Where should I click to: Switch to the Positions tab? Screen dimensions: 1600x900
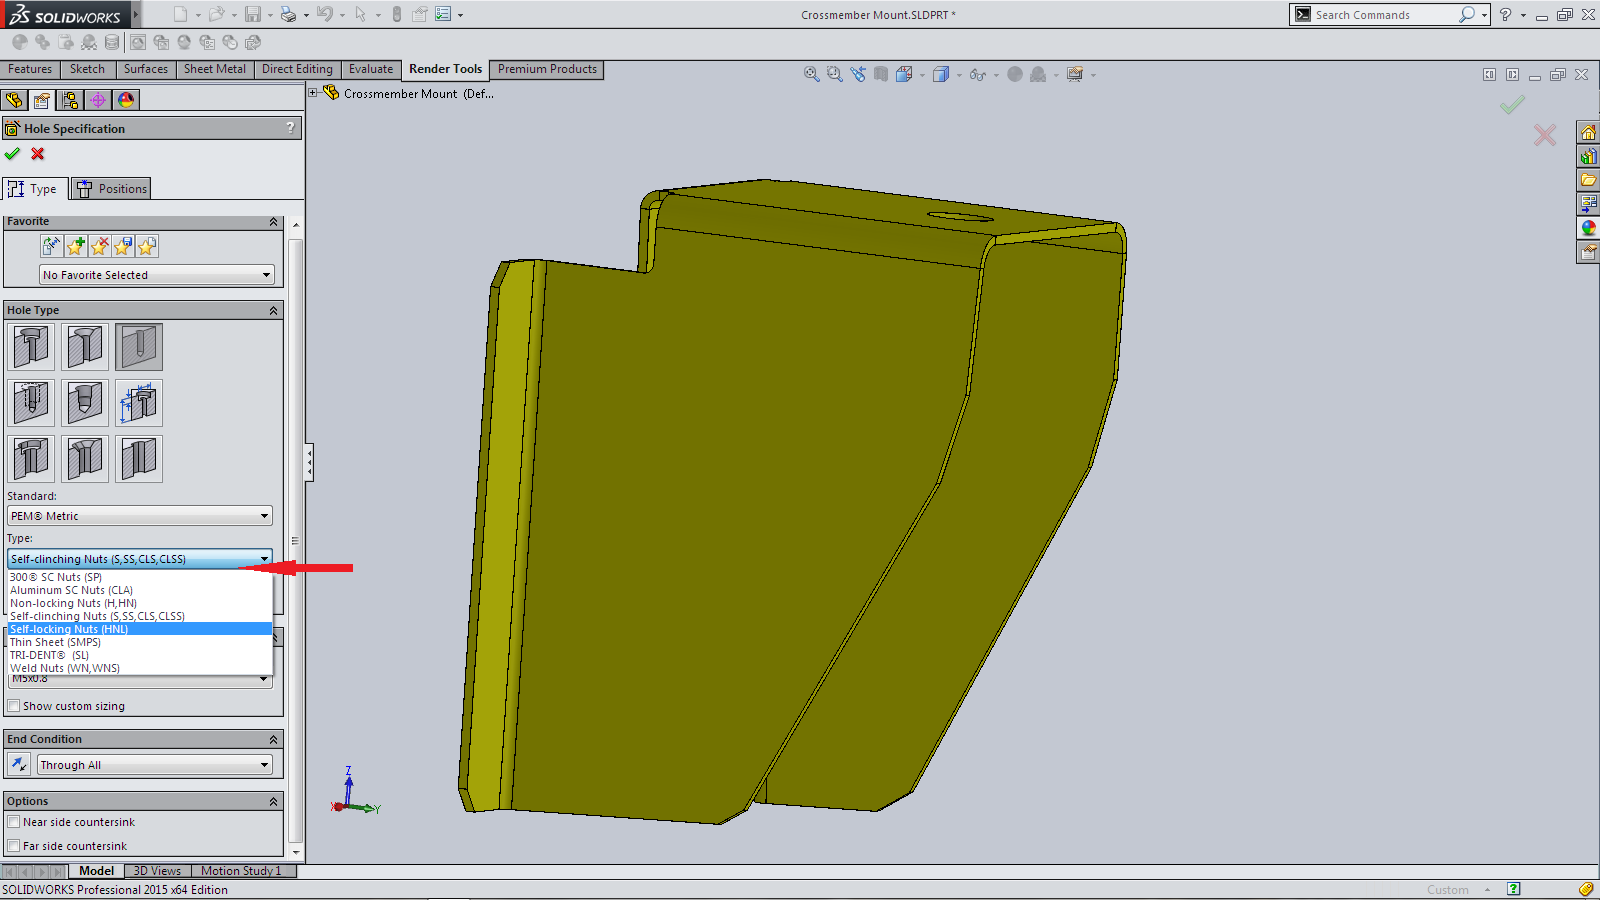click(x=112, y=189)
